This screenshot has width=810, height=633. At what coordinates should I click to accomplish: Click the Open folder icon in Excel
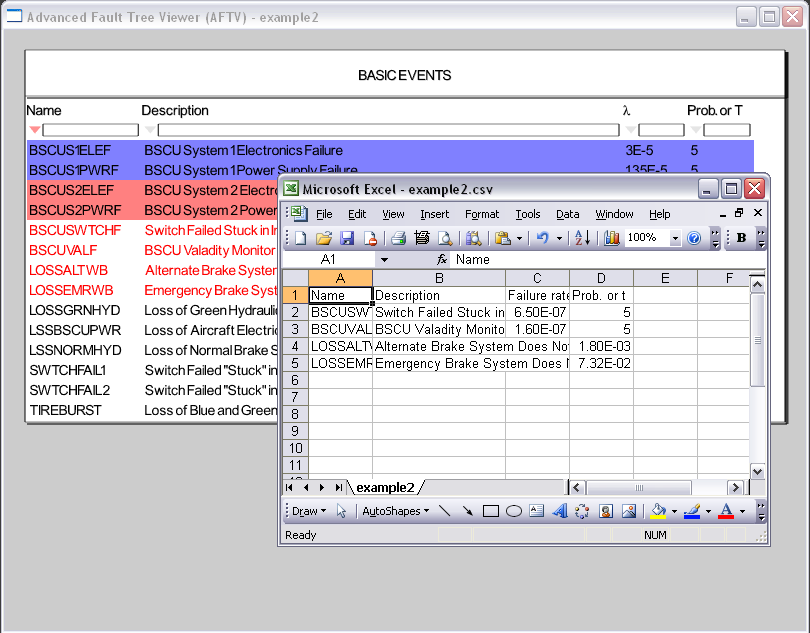pyautogui.click(x=324, y=238)
